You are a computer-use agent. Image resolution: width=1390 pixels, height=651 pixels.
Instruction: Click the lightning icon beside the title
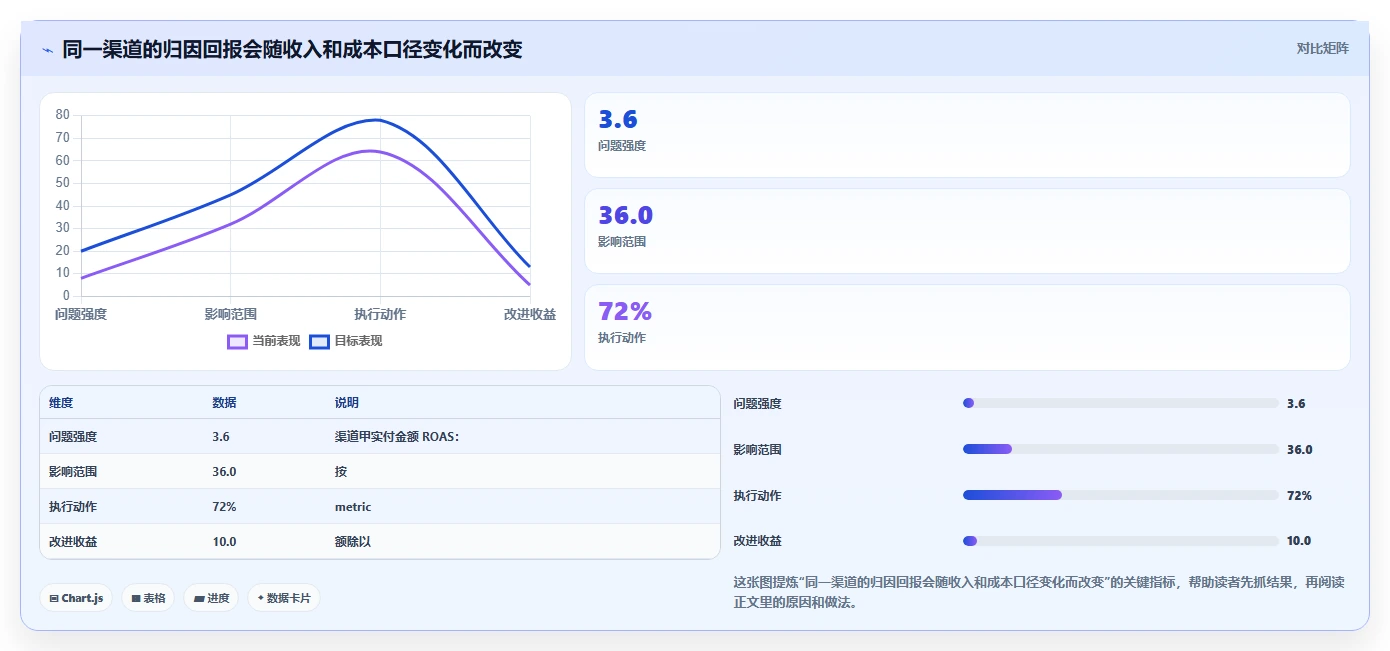[47, 49]
